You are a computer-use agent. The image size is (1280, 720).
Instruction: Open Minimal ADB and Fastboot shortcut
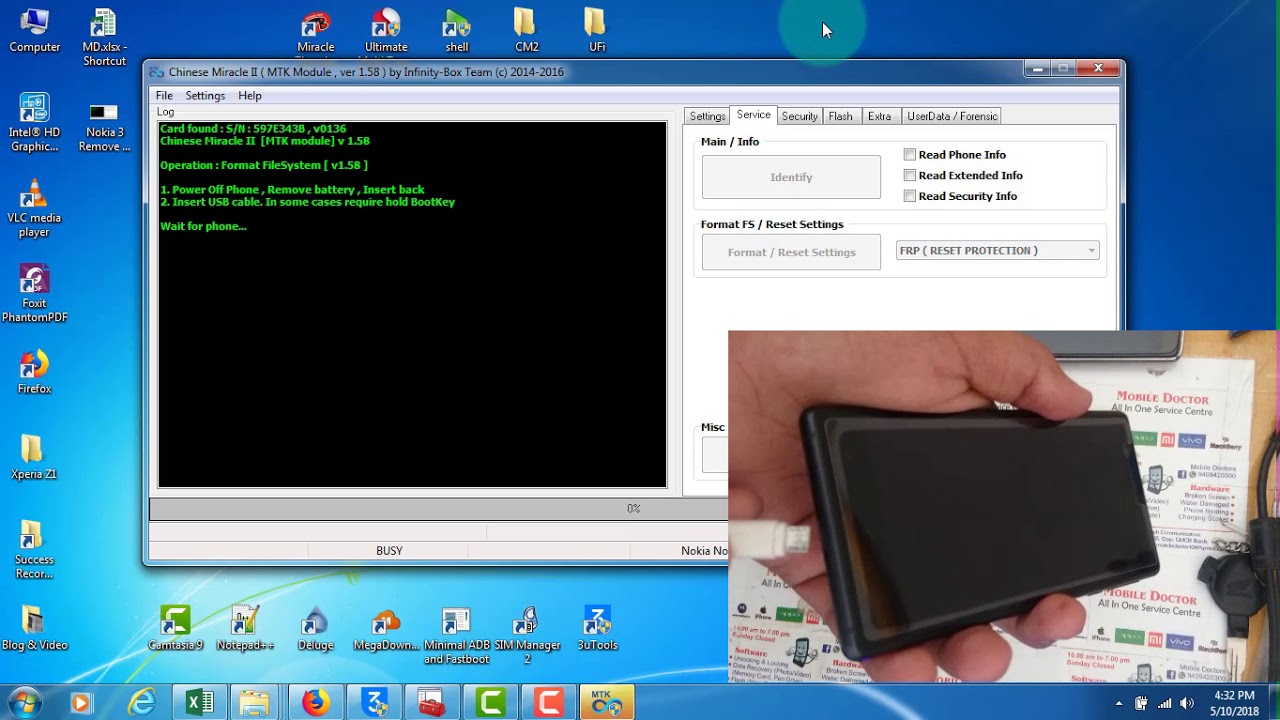coord(457,636)
